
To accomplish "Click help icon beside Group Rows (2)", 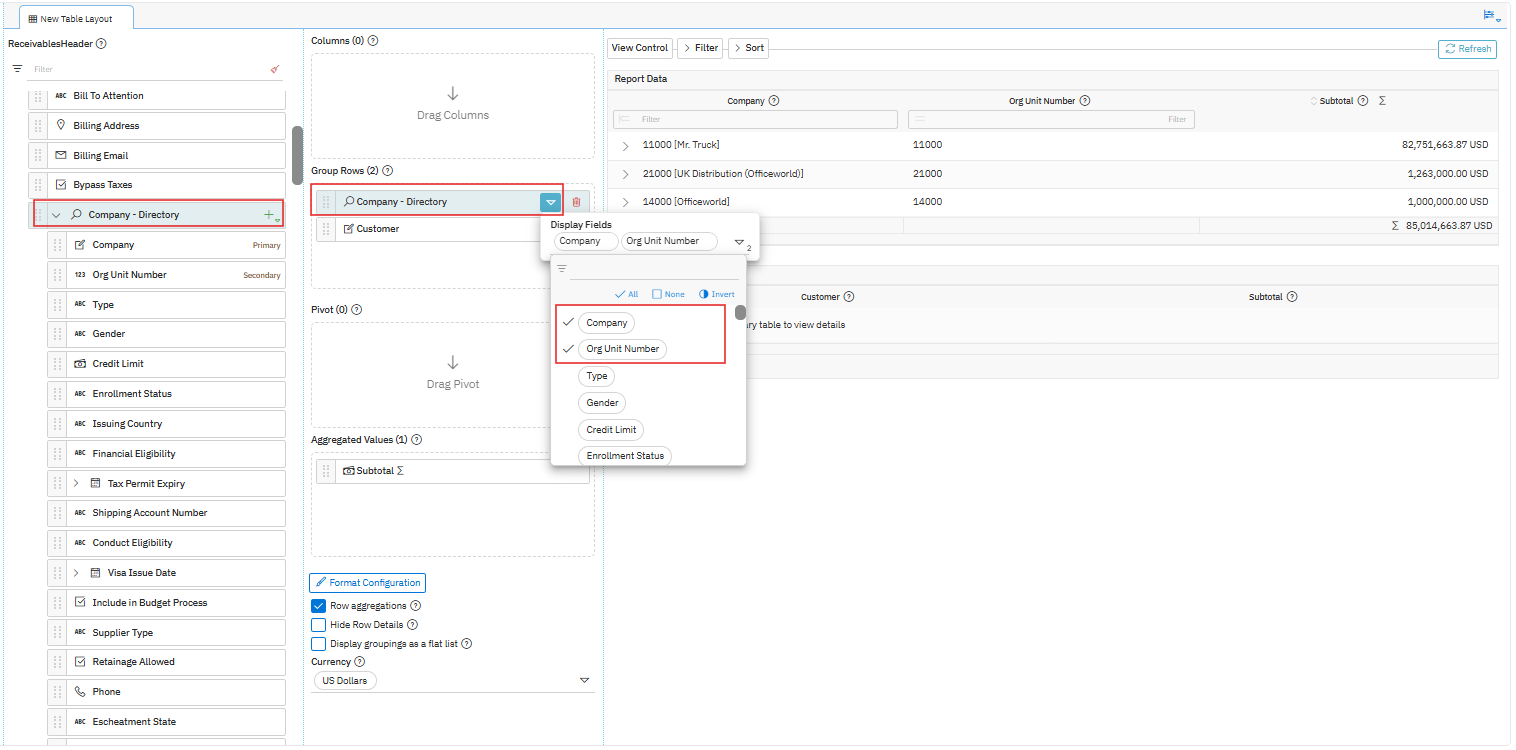I will [x=388, y=171].
